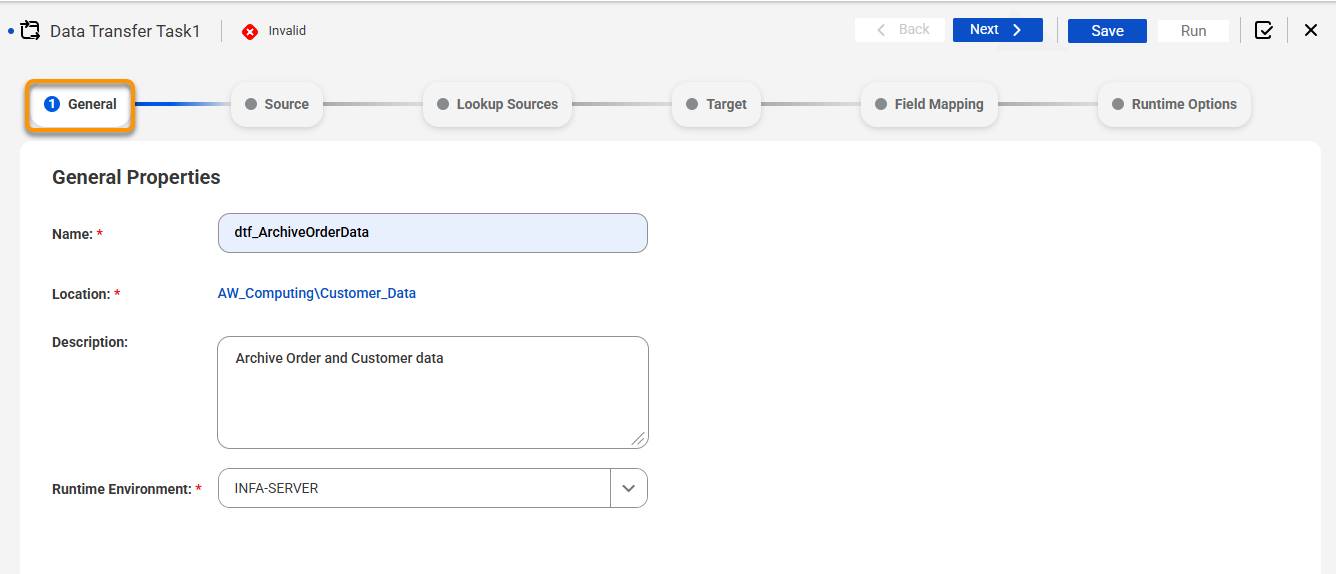The height and width of the screenshot is (574, 1336).
Task: Expand the Runtime Environment dropdown arrow
Action: coord(629,488)
